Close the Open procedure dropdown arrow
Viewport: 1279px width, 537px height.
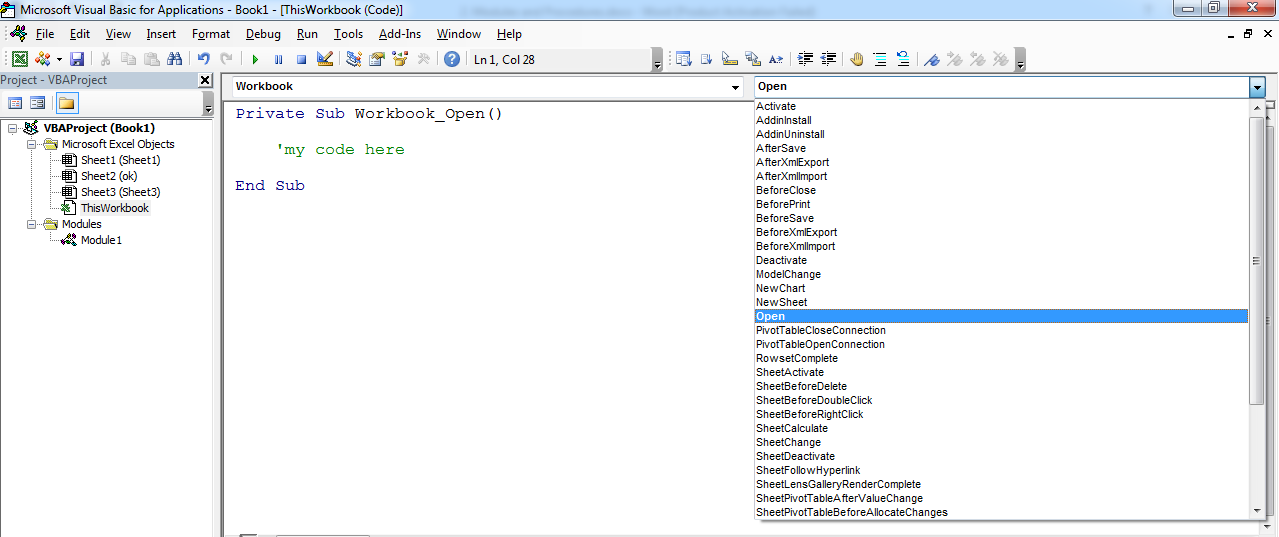pos(1257,87)
